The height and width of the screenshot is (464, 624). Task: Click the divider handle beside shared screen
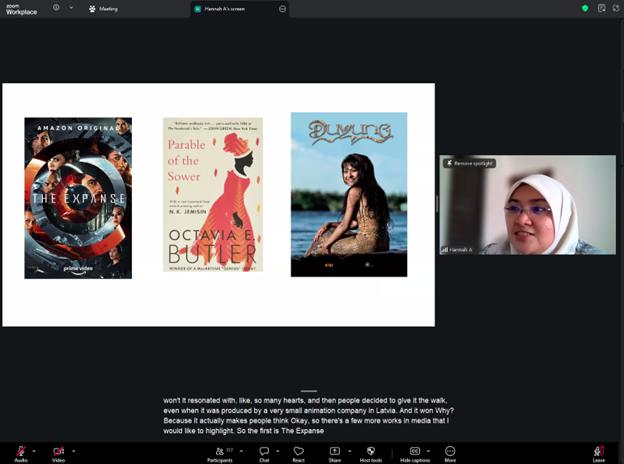pyautogui.click(x=437, y=203)
